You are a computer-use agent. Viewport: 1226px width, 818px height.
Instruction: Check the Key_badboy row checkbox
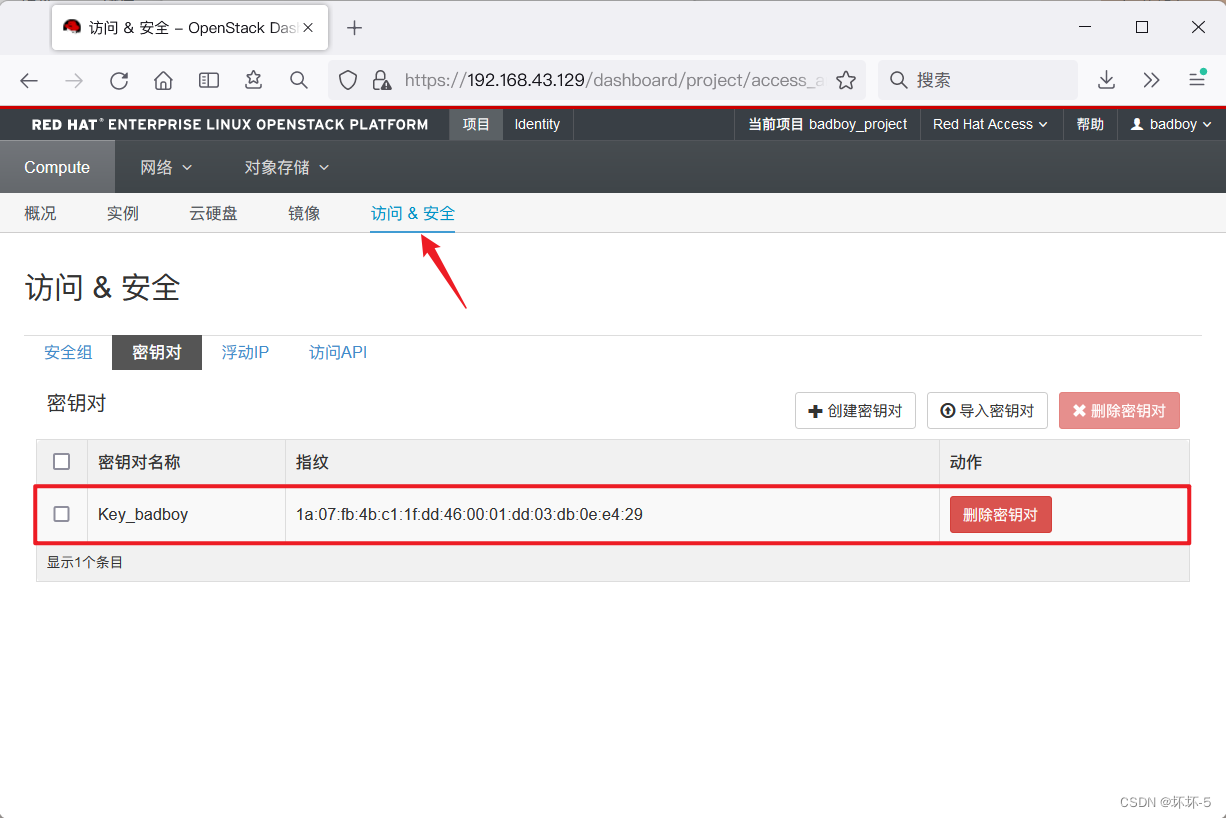click(62, 514)
